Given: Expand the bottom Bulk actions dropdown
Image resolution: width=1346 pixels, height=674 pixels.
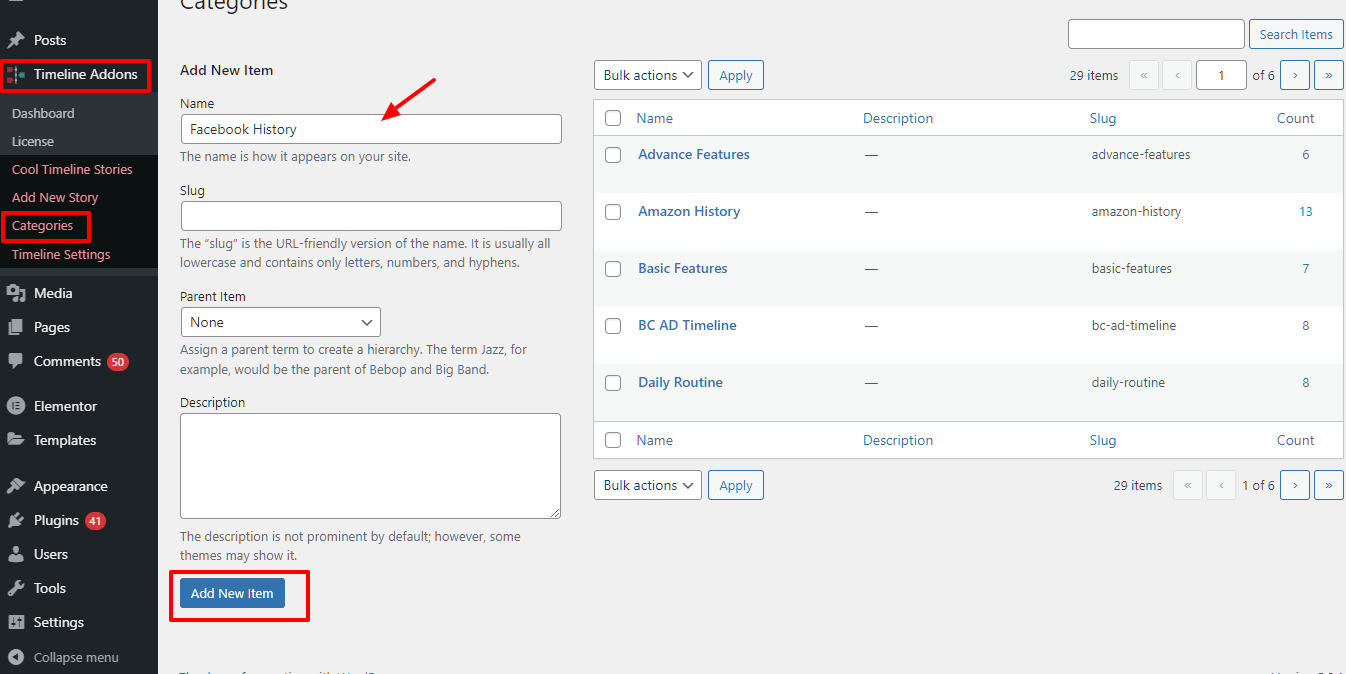Looking at the screenshot, I should [648, 485].
